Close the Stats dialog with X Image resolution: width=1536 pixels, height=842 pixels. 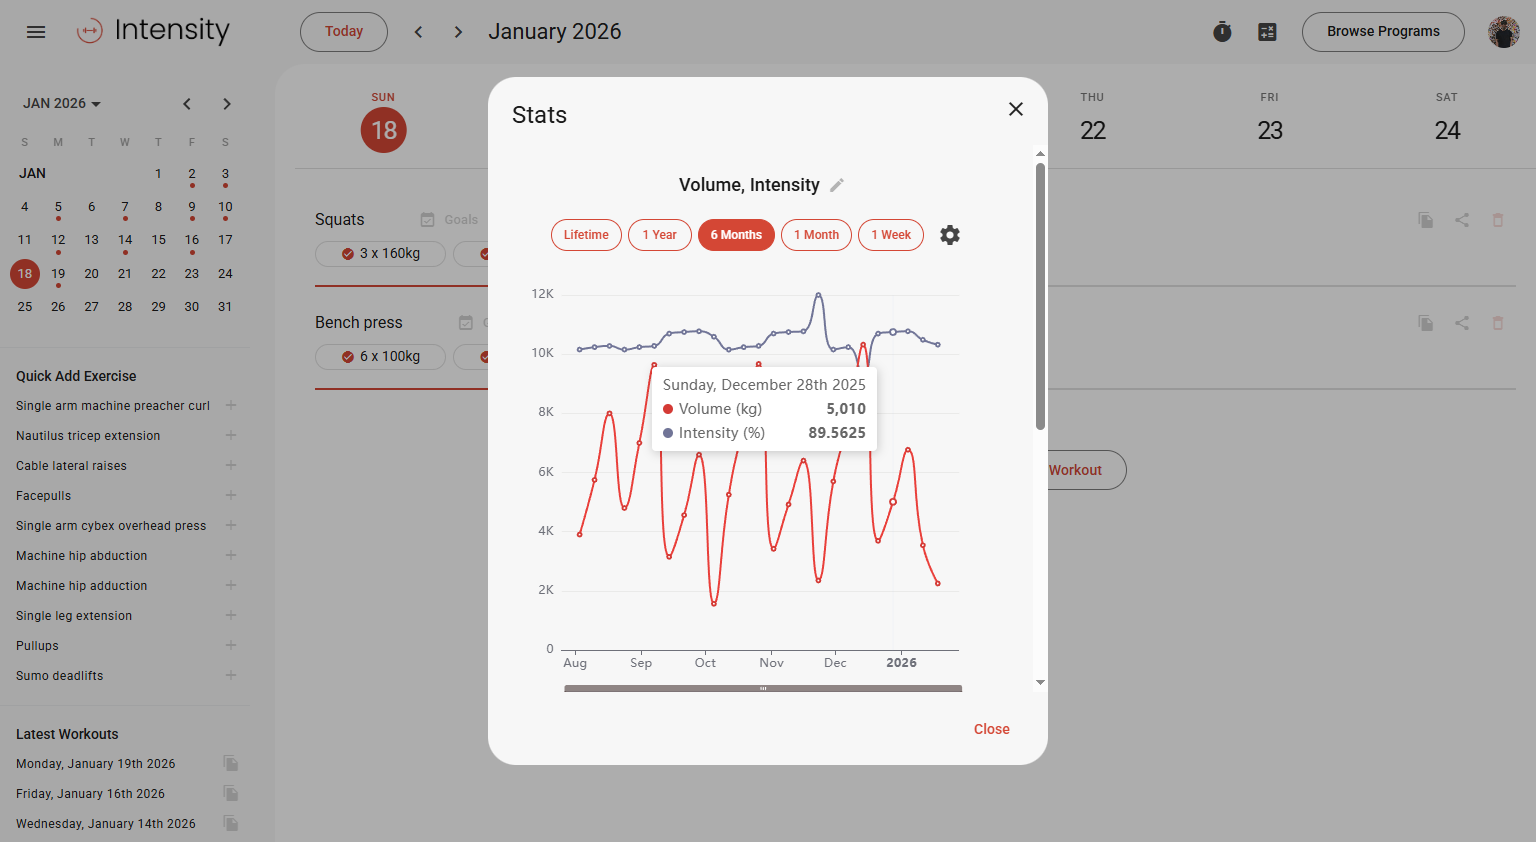tap(1016, 109)
